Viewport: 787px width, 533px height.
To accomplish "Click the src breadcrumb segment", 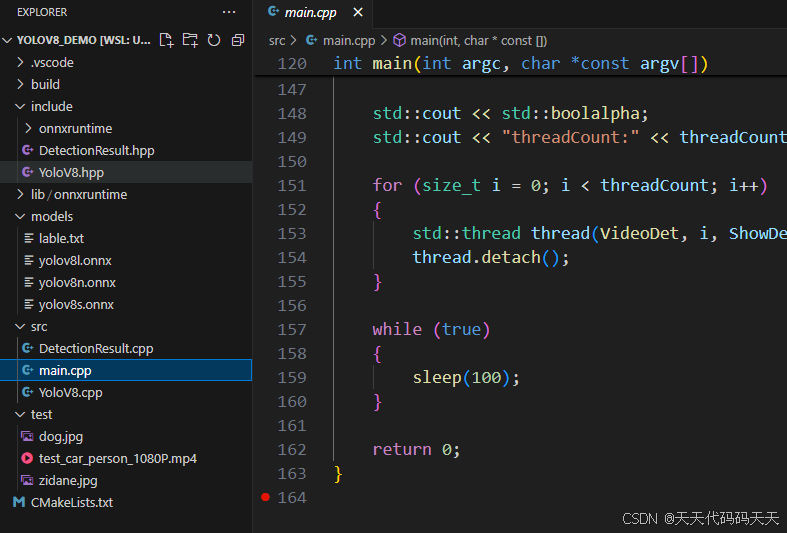I will 277,41.
